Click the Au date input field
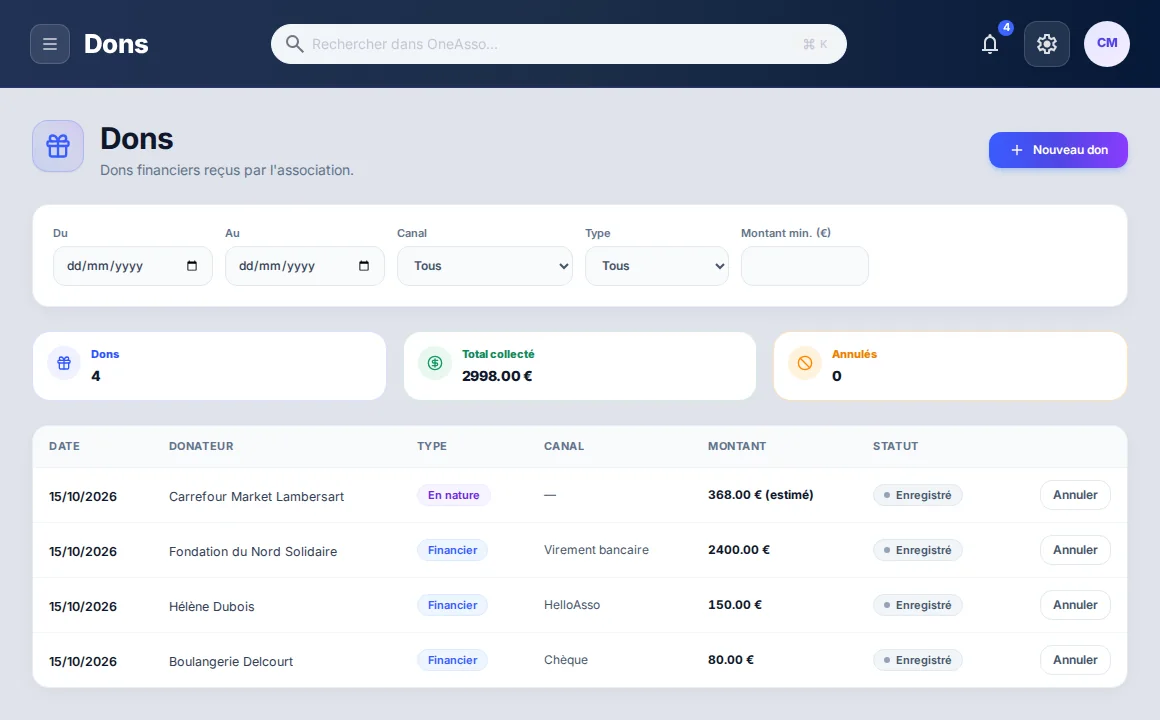Viewport: 1160px width, 720px height. pyautogui.click(x=304, y=266)
